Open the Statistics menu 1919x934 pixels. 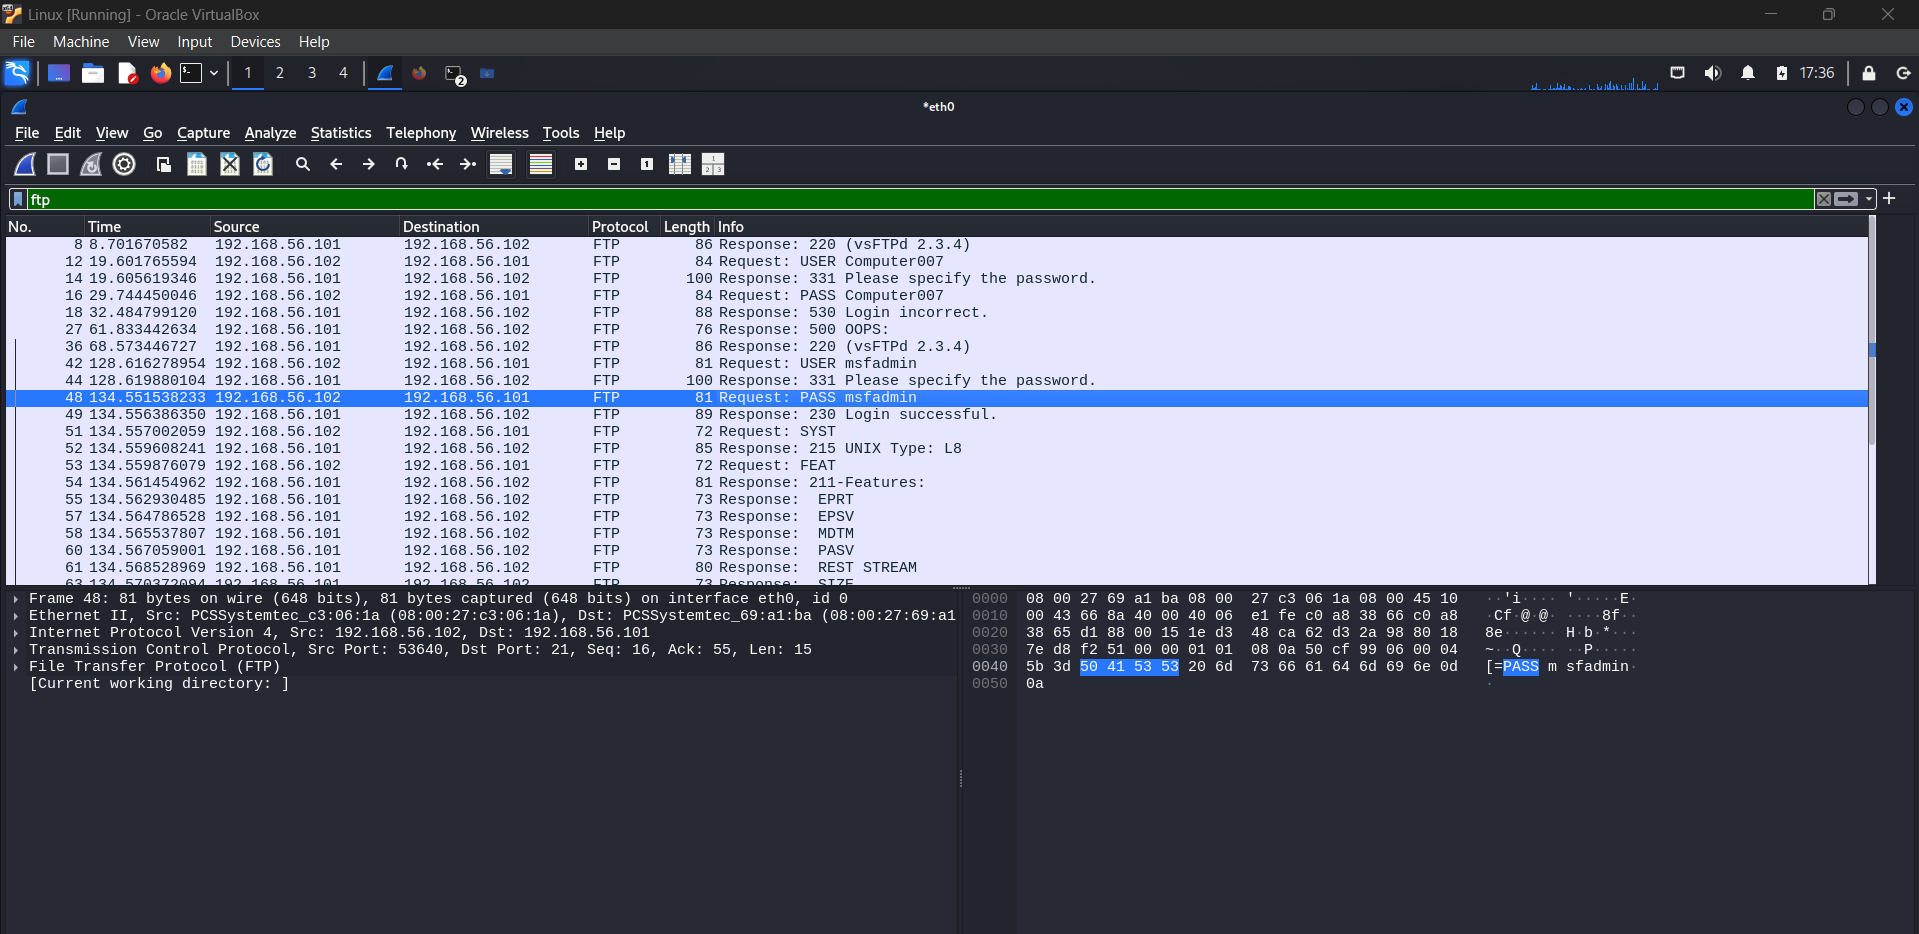point(340,133)
